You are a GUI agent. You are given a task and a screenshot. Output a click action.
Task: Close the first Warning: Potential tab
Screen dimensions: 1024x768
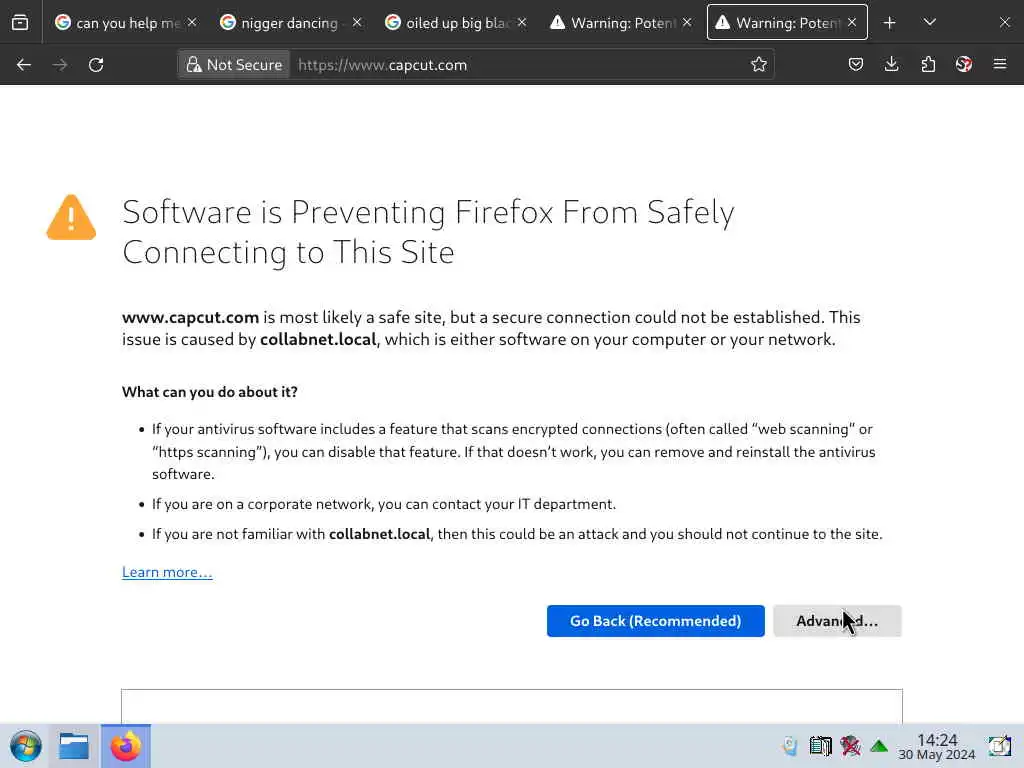click(687, 23)
